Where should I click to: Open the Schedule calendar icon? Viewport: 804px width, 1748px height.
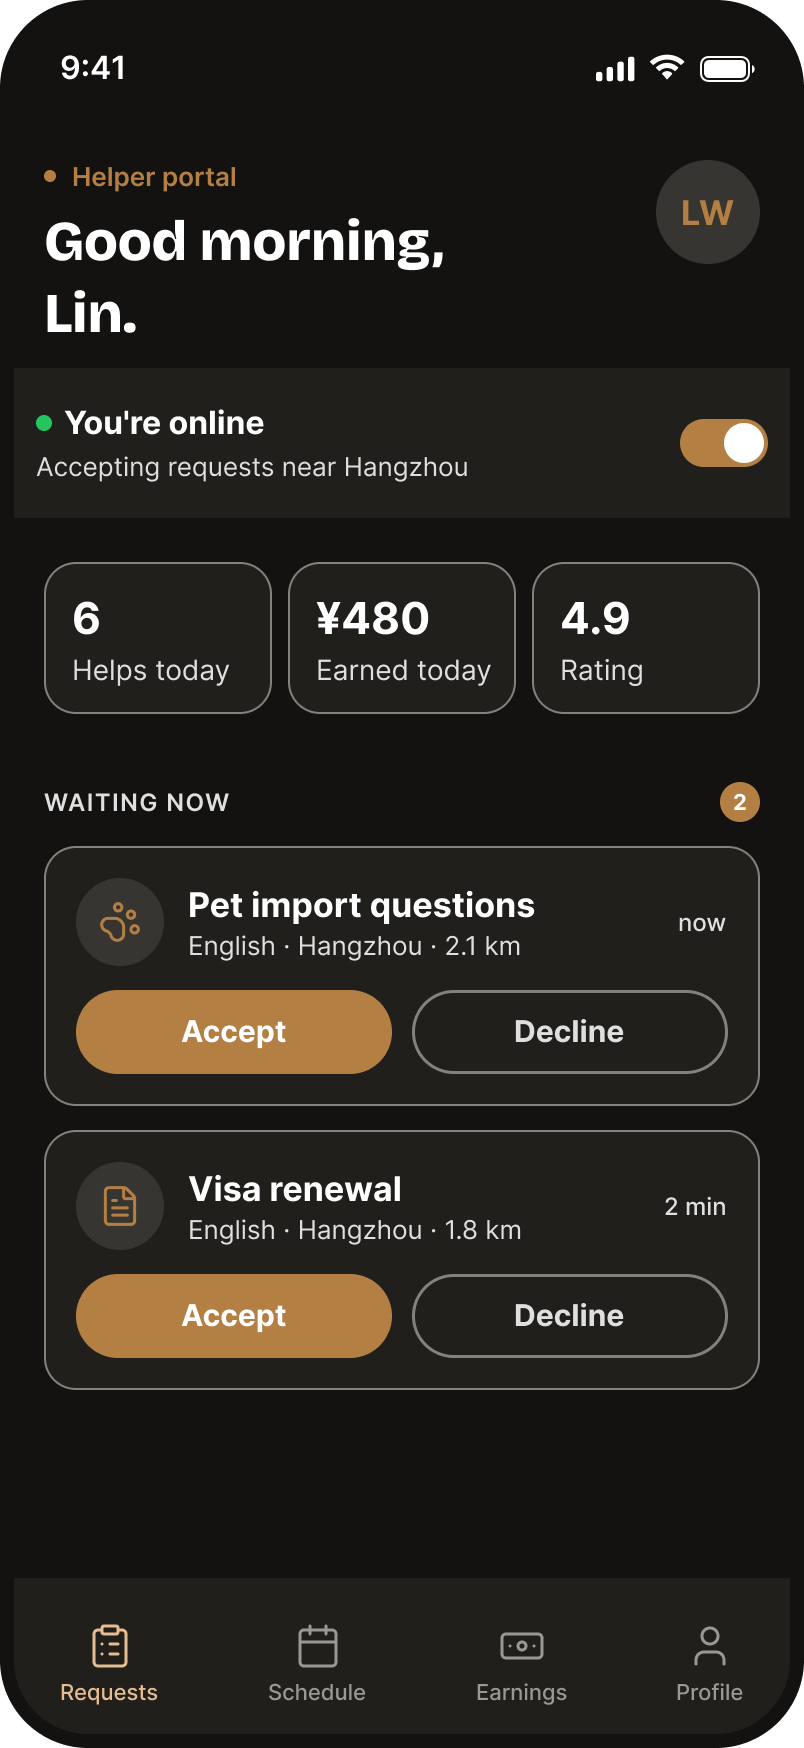click(318, 1646)
